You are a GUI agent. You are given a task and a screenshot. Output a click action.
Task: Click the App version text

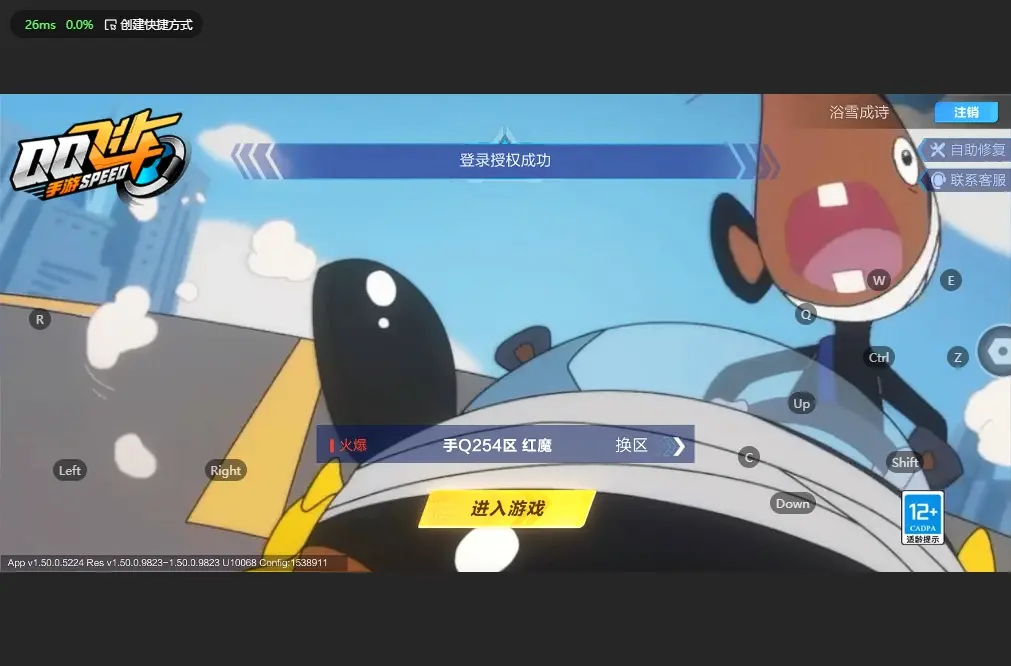(167, 563)
